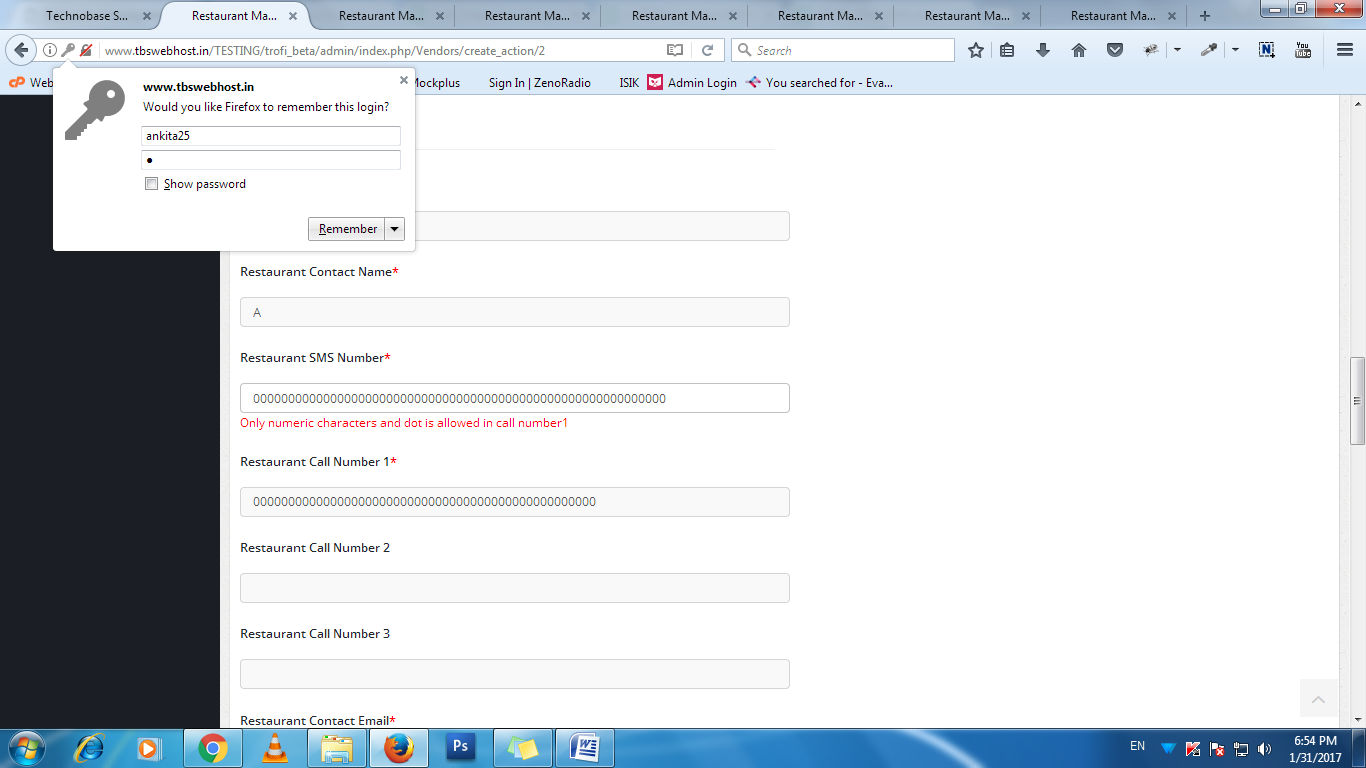Enable the Show password checkbox
This screenshot has height=768, width=1366.
click(152, 184)
